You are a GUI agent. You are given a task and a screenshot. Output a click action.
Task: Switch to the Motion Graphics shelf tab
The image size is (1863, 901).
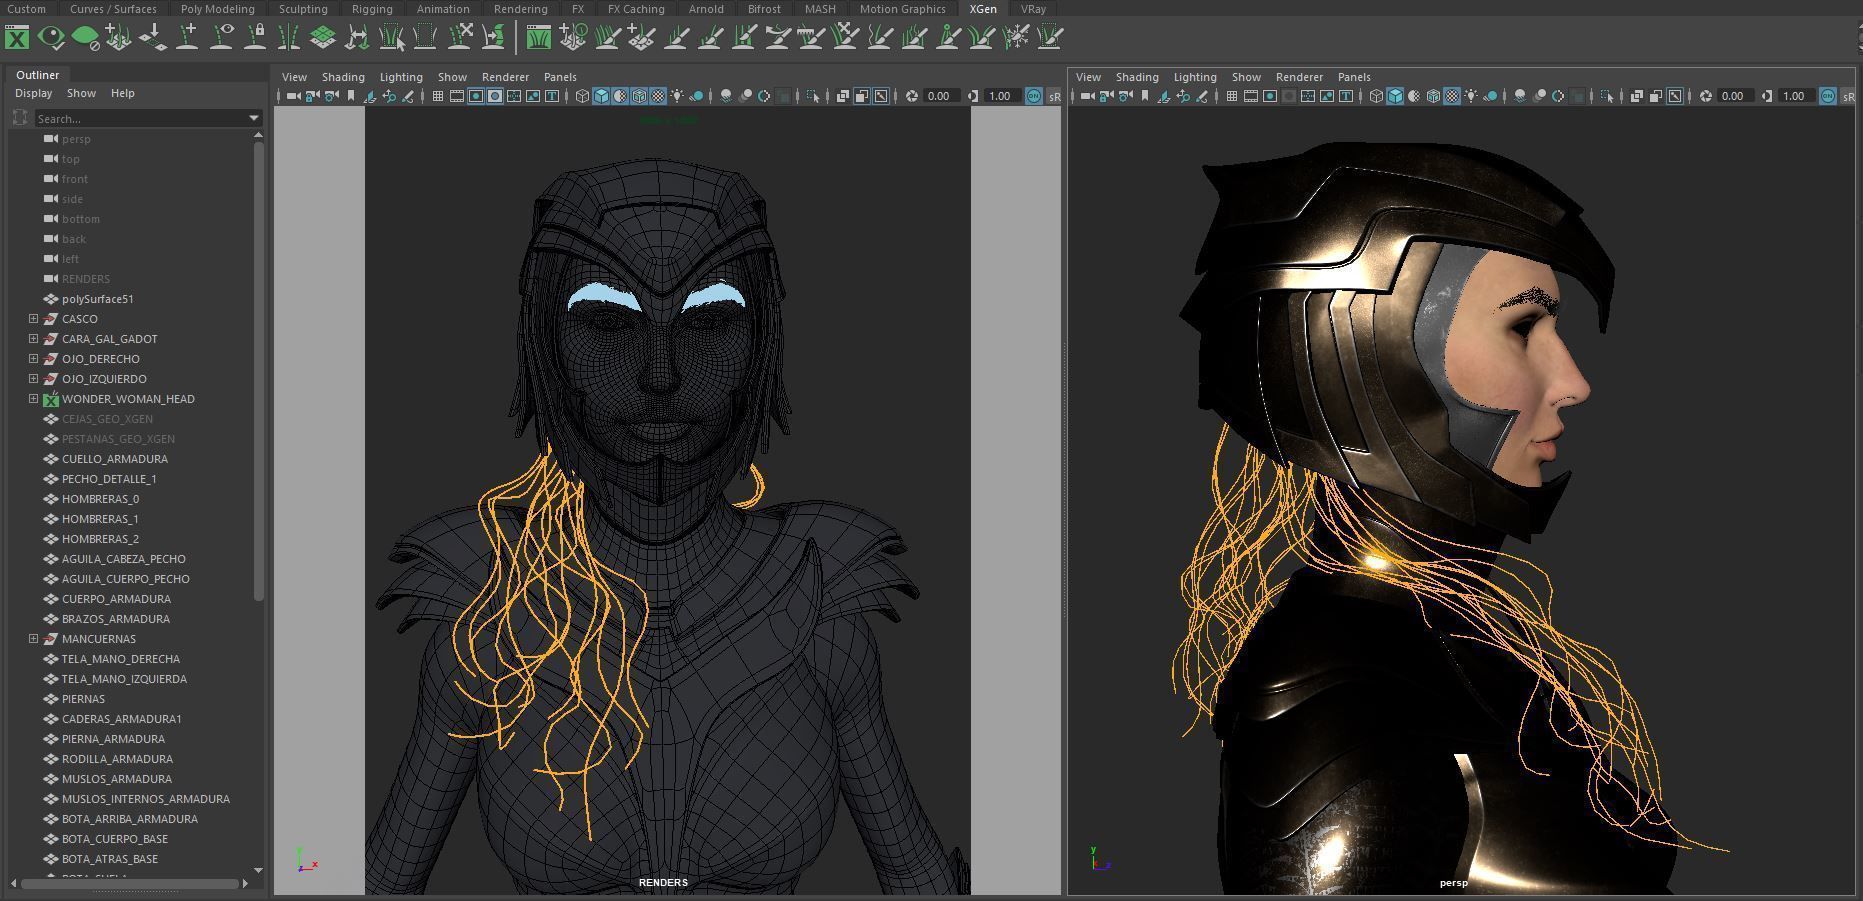pyautogui.click(x=902, y=9)
